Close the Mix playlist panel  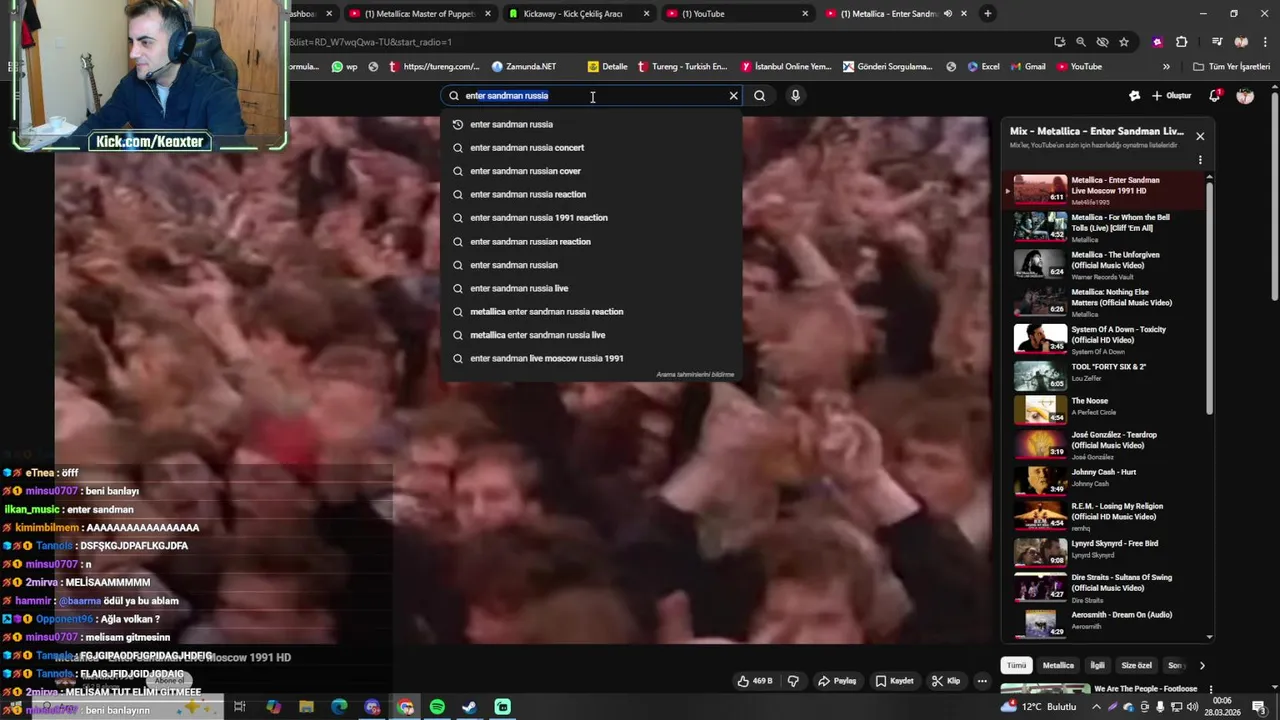(1200, 136)
